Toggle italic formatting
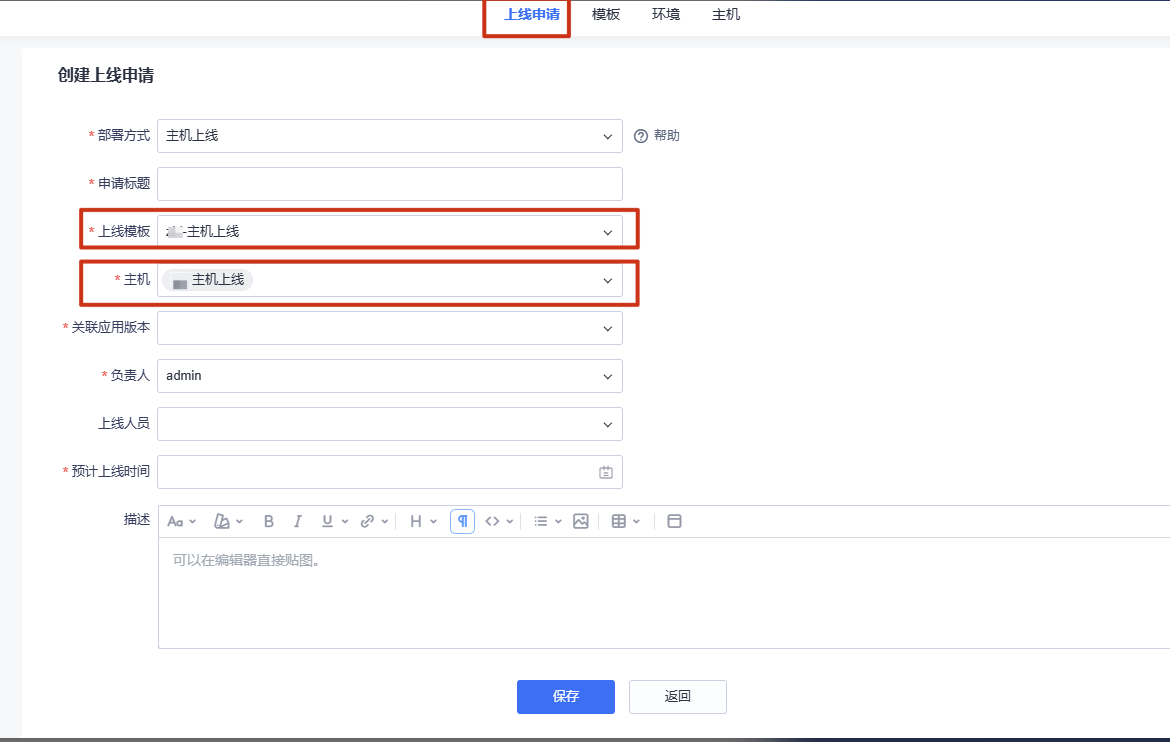 298,521
